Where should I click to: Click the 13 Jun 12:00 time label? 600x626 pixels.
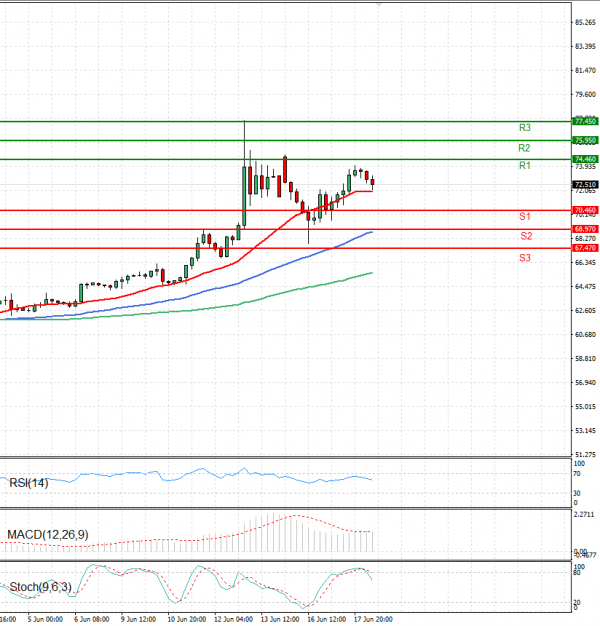[280, 619]
